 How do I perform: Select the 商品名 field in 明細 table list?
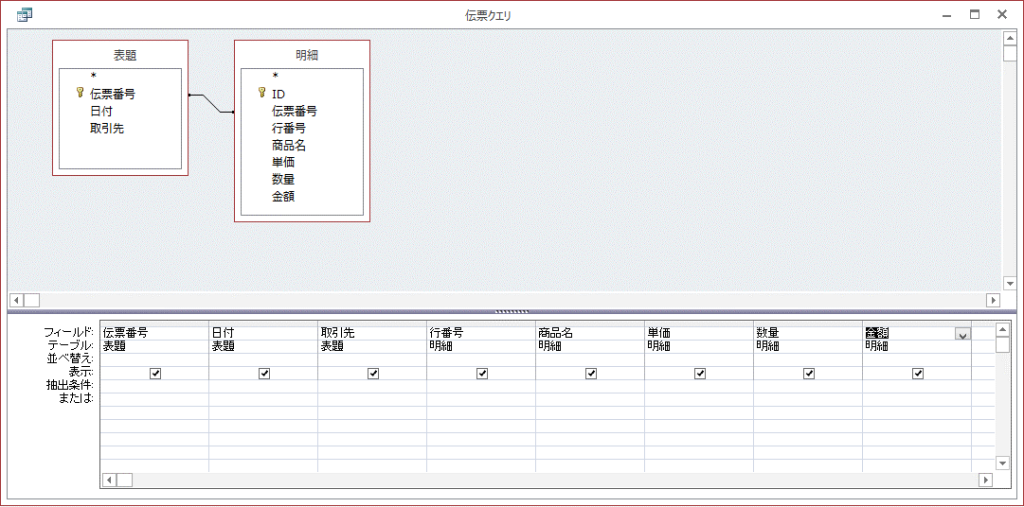click(x=289, y=145)
